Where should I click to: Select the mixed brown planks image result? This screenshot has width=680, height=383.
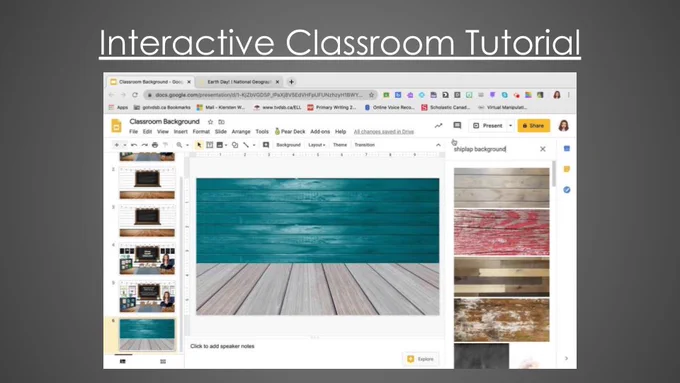(x=501, y=277)
